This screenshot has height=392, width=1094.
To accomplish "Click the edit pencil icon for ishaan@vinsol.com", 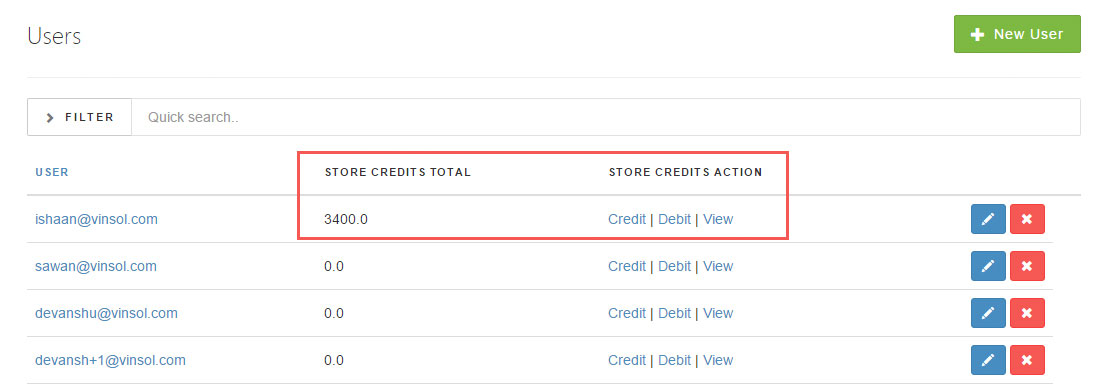I will [x=988, y=219].
